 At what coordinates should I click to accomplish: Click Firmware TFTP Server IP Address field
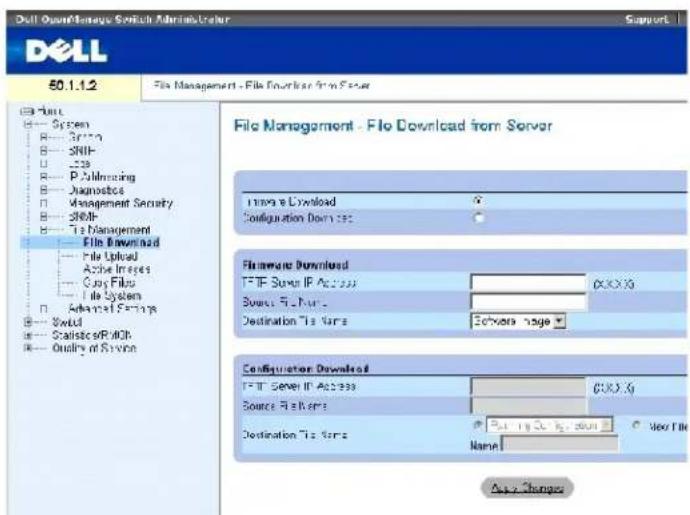tap(528, 283)
